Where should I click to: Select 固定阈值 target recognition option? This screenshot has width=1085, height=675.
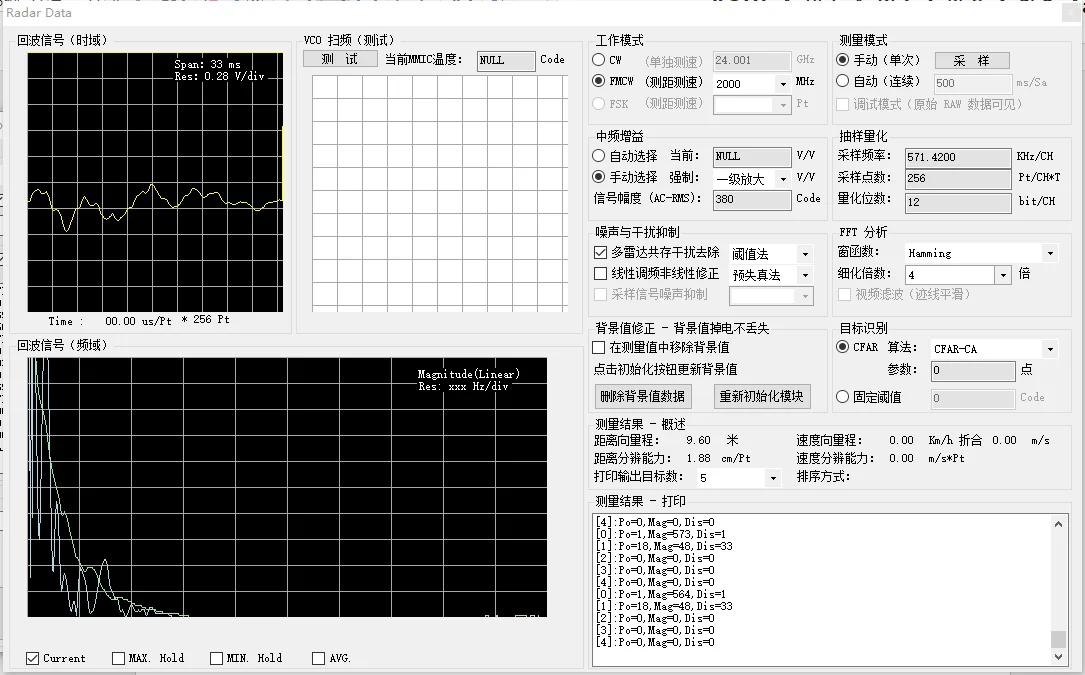pos(843,397)
